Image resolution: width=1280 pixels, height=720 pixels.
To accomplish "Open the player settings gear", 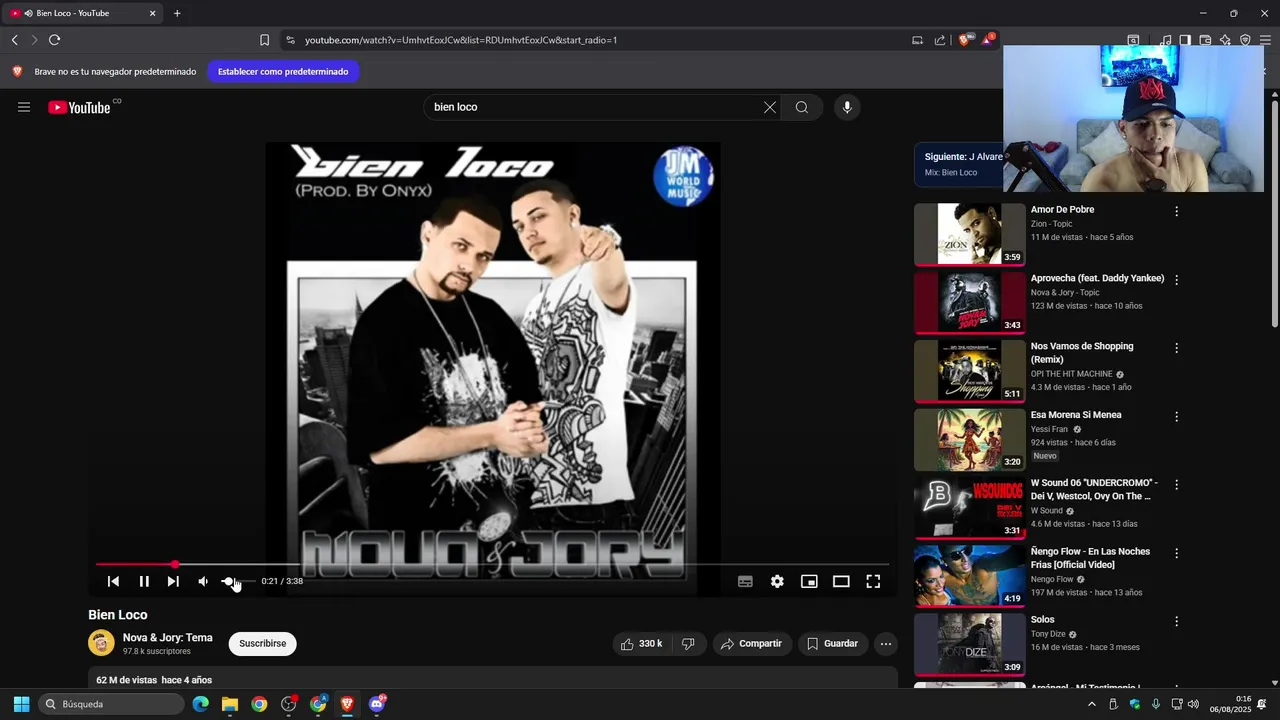I will [777, 581].
